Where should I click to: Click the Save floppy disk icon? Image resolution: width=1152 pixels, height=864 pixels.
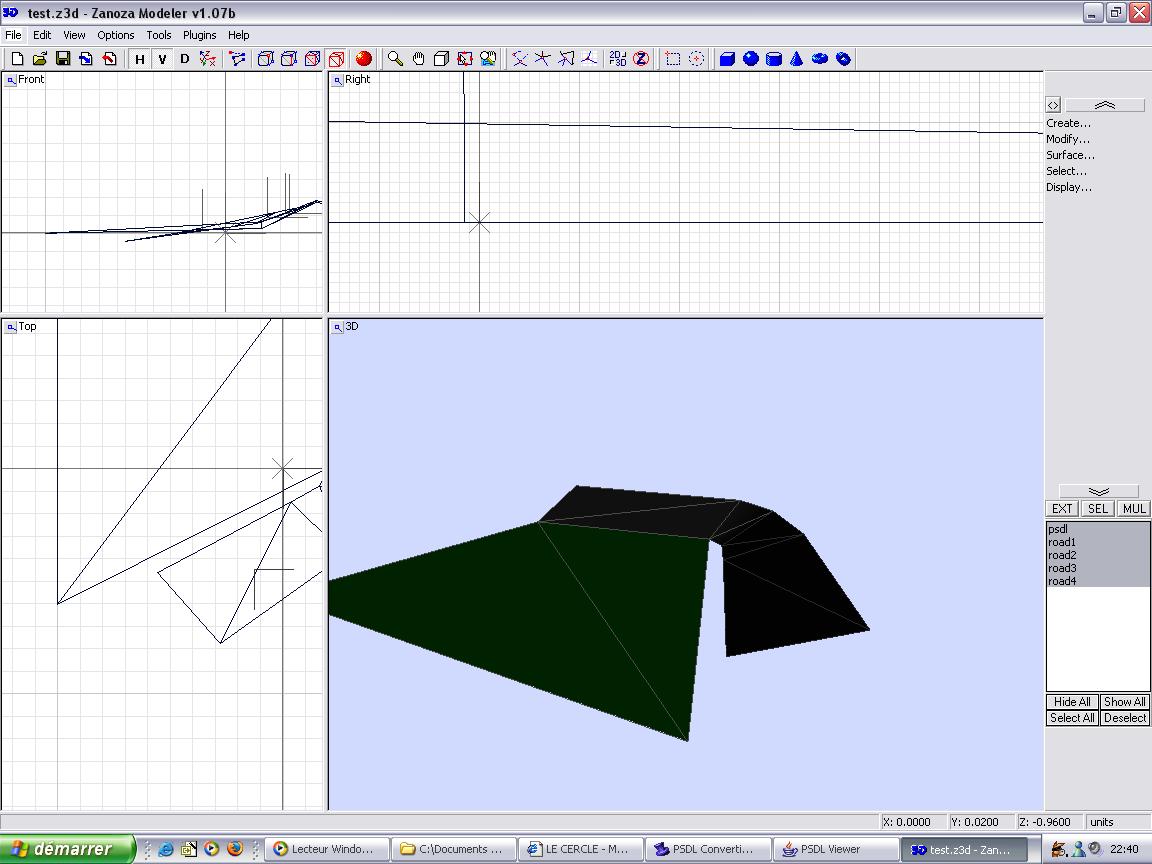(62, 59)
